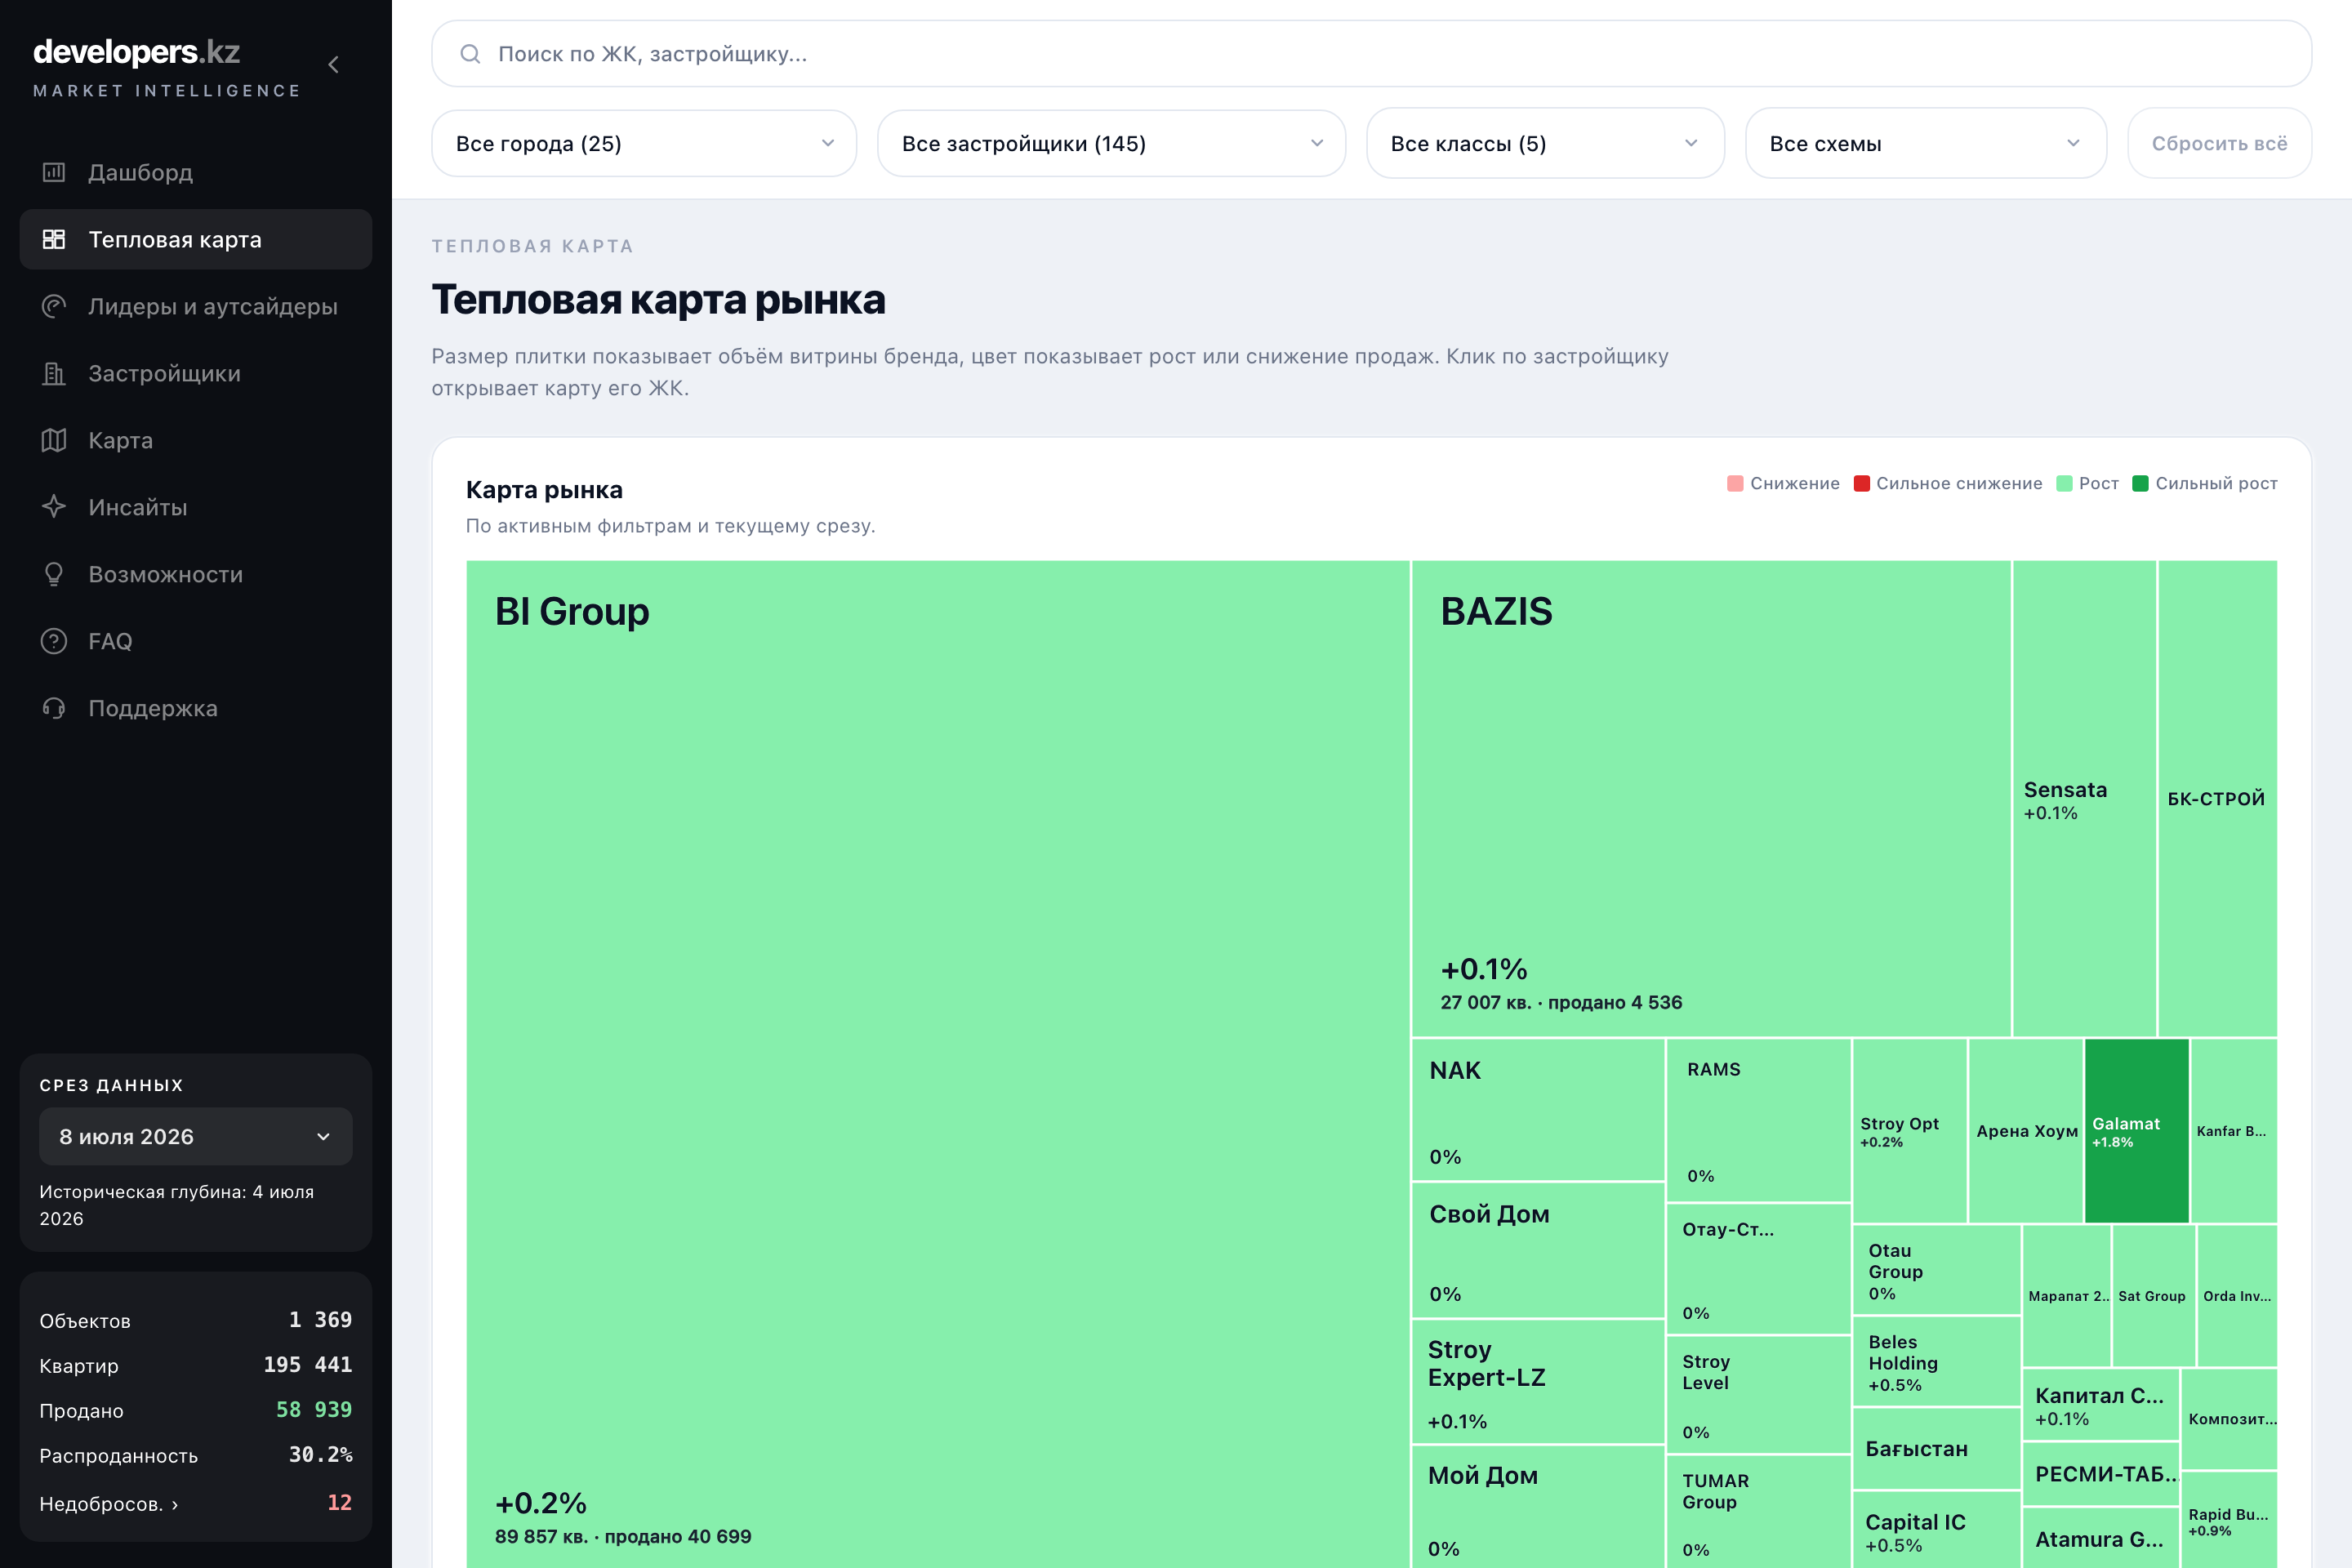Click the Рост legend swatch

pos(2064,484)
